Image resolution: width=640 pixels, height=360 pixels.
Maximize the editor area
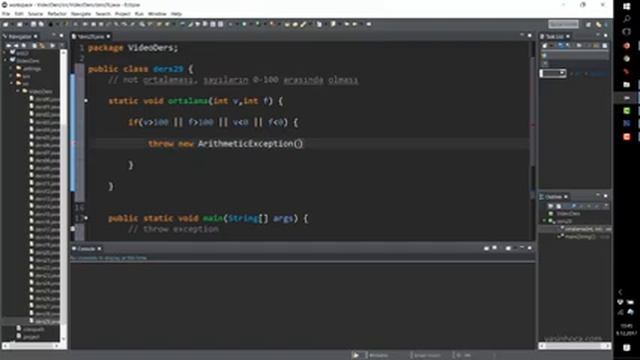tap(530, 36)
